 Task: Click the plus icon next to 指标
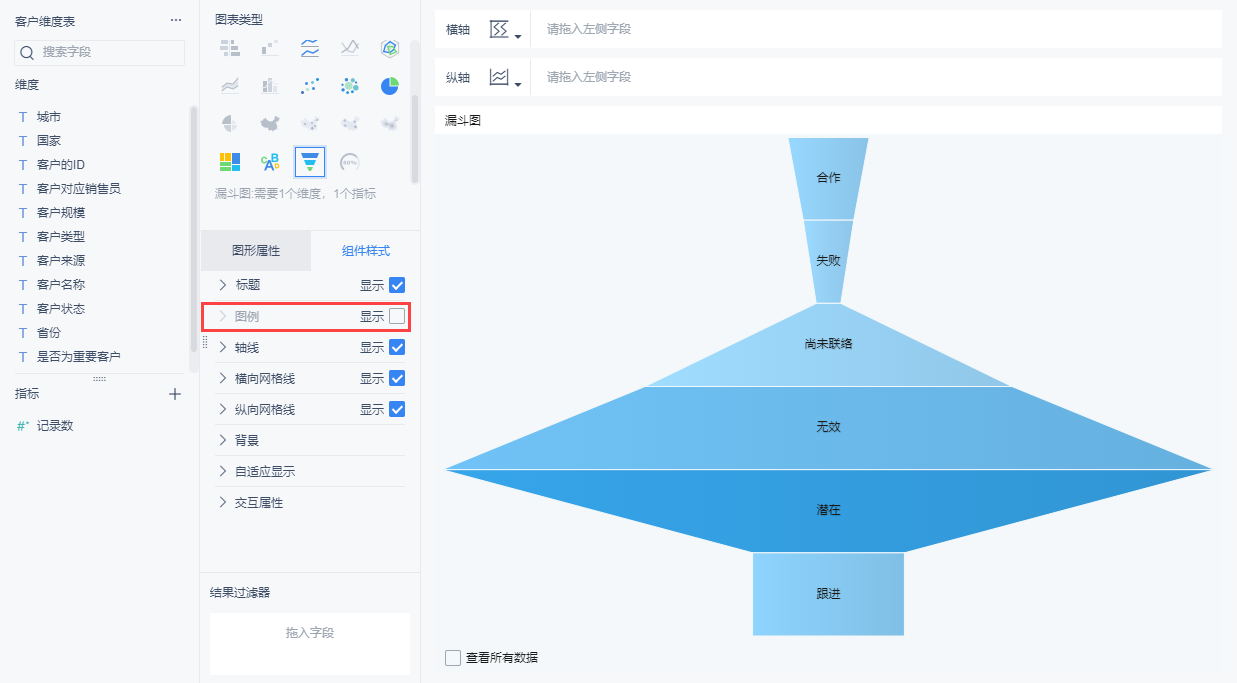coord(175,394)
